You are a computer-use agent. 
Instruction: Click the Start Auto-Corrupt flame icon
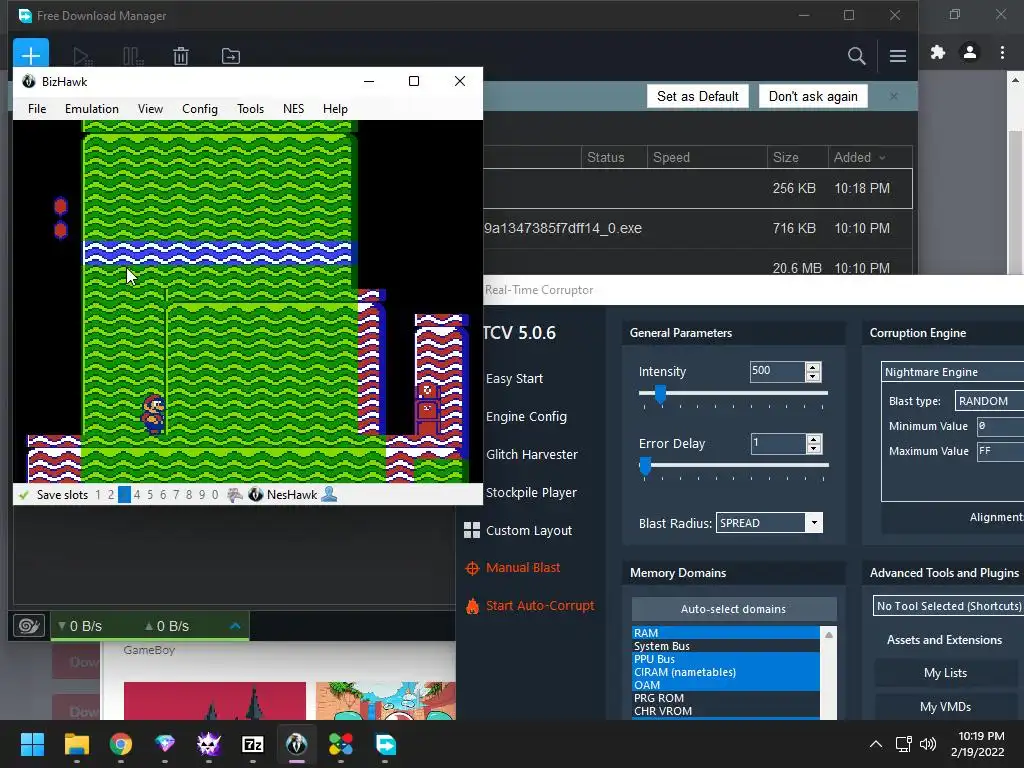tap(472, 606)
